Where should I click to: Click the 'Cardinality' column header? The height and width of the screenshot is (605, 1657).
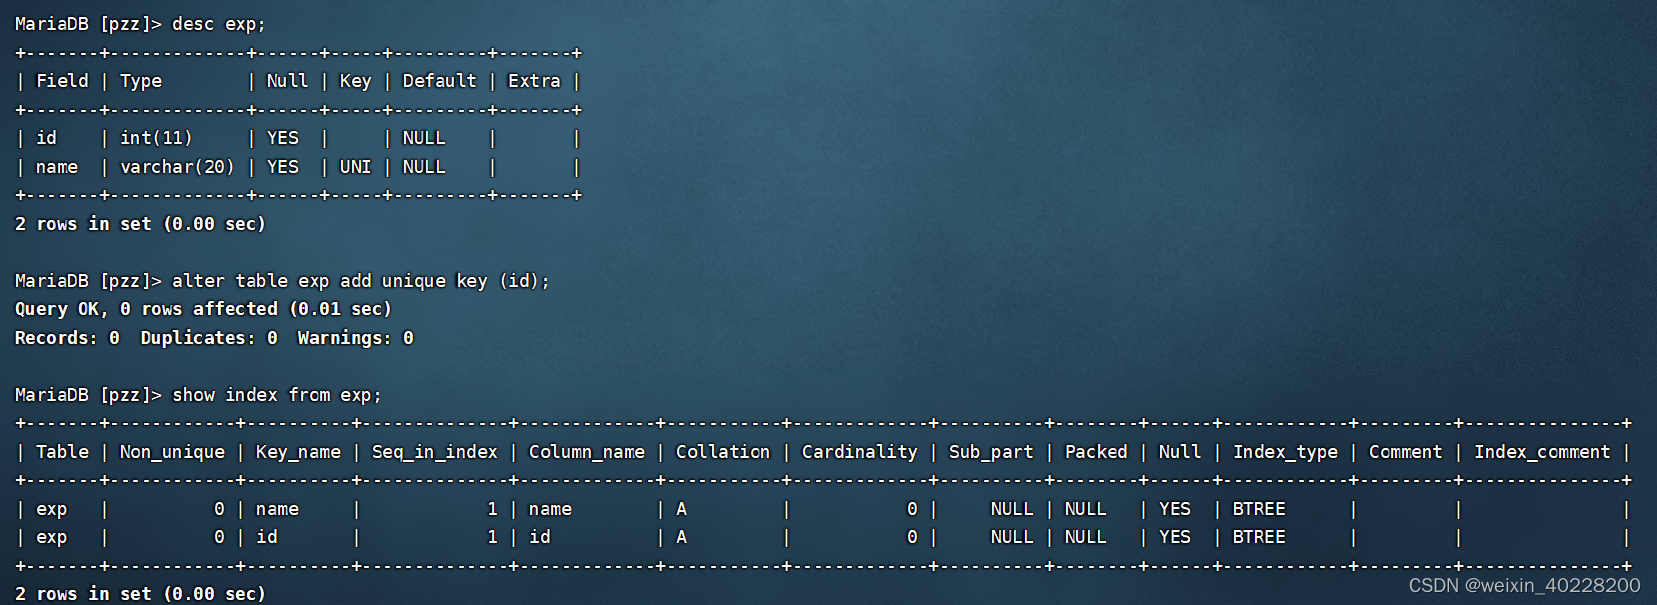(859, 452)
